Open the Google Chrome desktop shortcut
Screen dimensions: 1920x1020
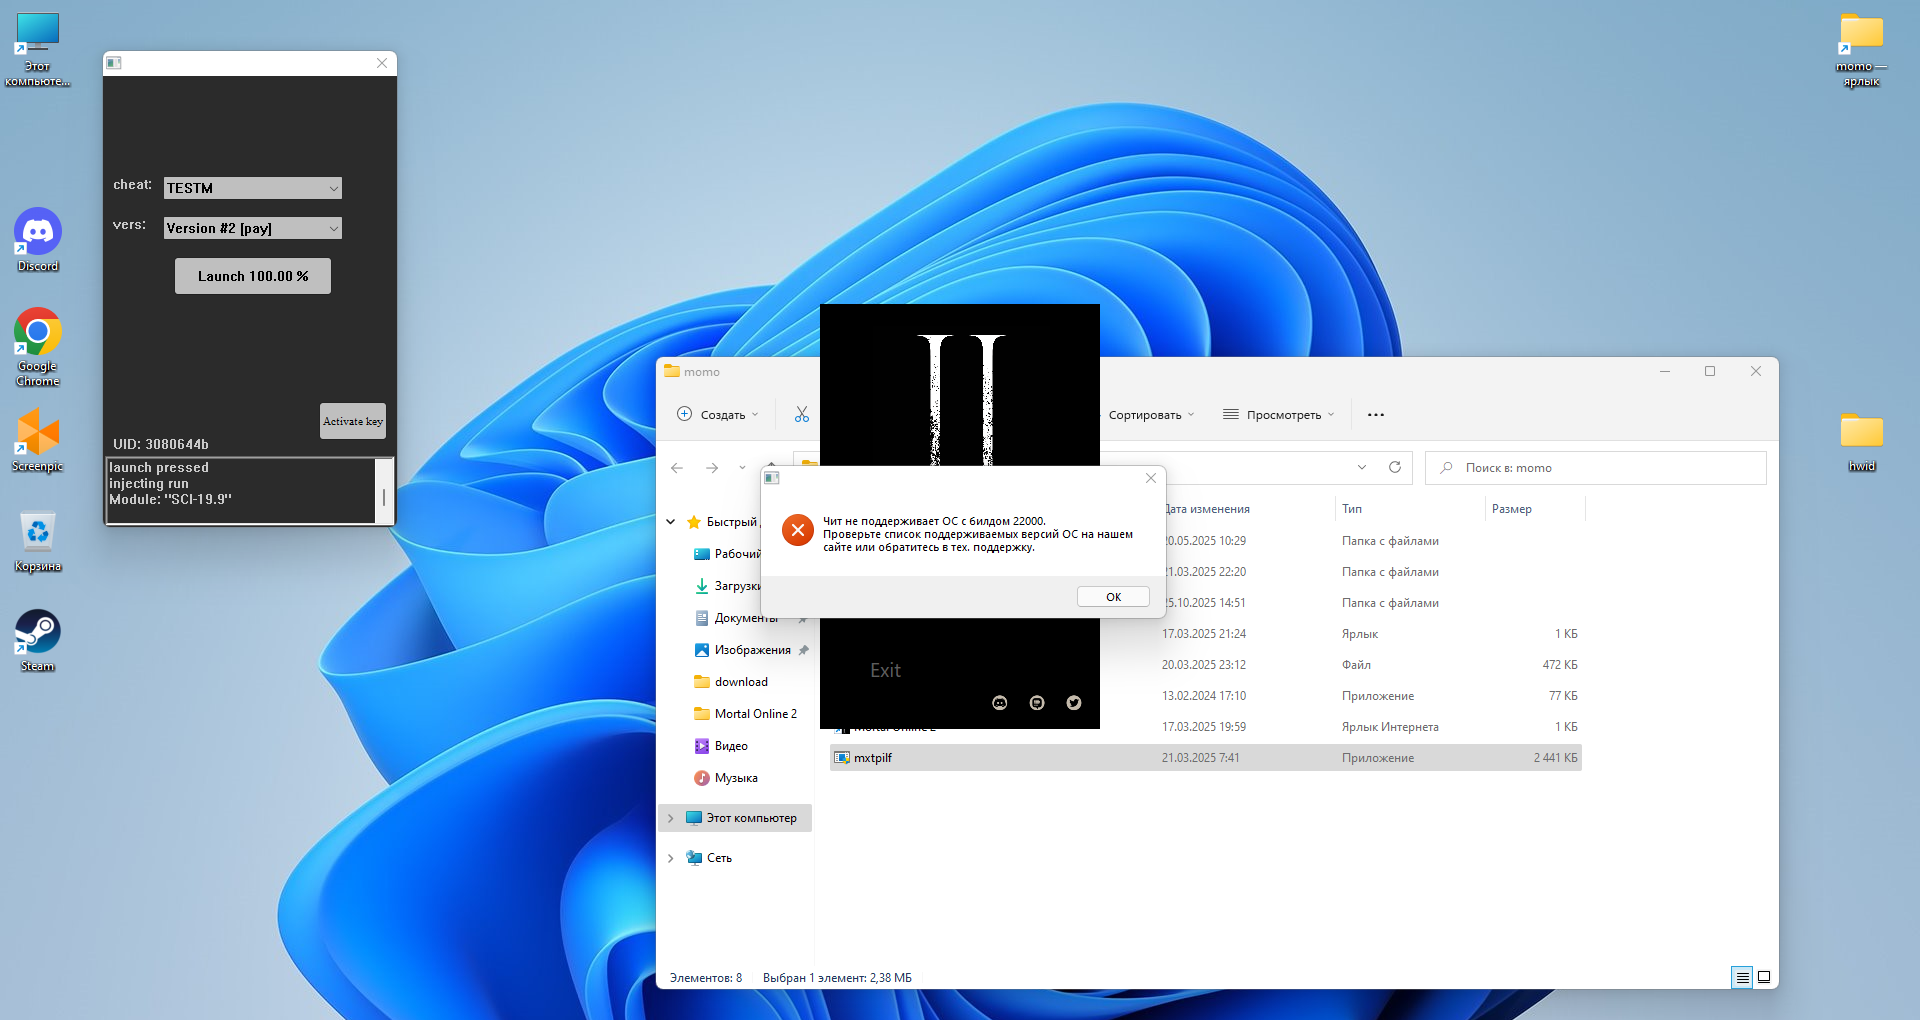38,347
